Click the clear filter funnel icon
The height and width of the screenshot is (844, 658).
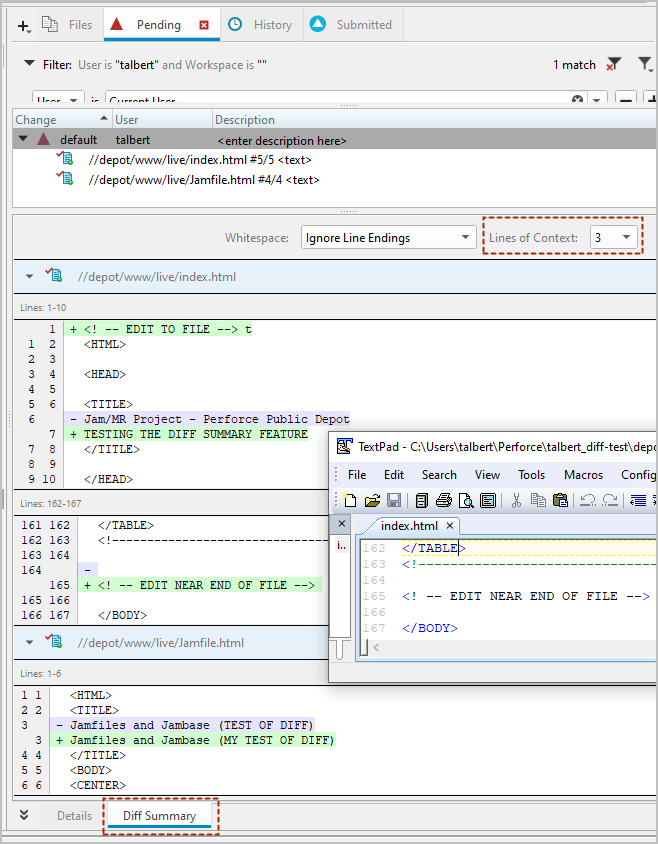tap(613, 65)
